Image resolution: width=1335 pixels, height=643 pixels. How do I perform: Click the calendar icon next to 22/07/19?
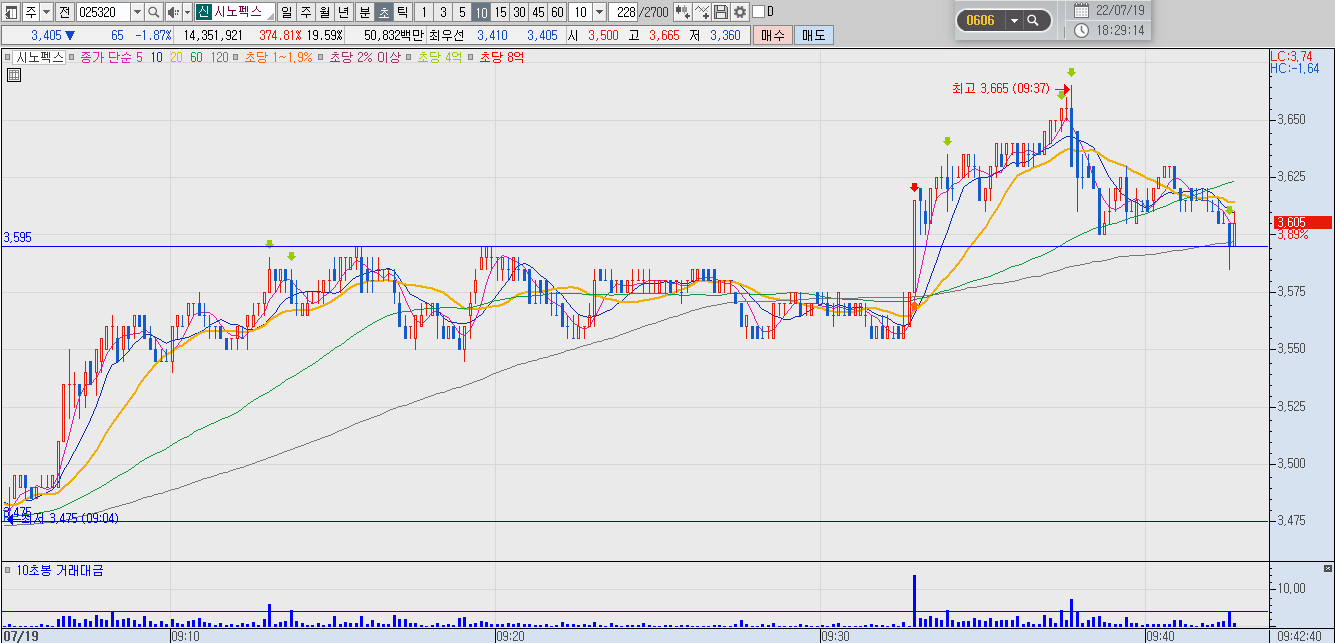(x=1082, y=10)
